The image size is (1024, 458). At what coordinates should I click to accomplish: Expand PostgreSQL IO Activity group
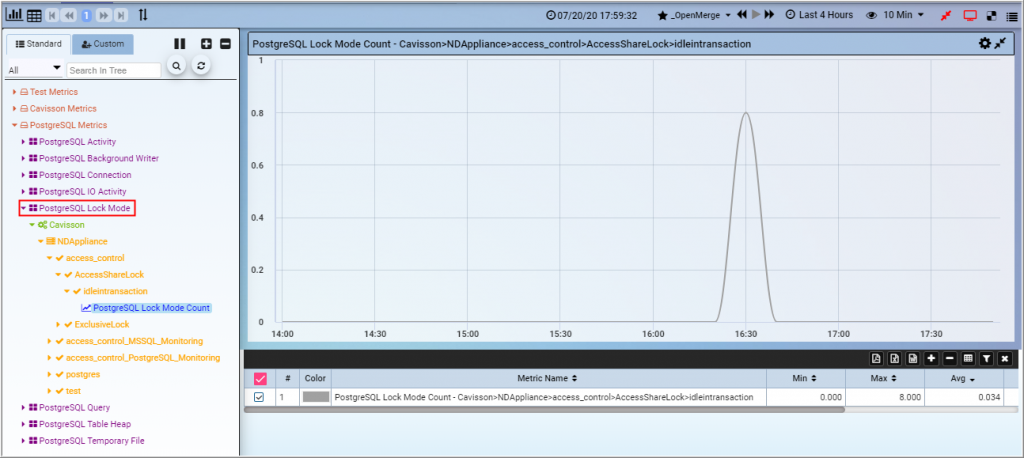pyautogui.click(x=24, y=191)
